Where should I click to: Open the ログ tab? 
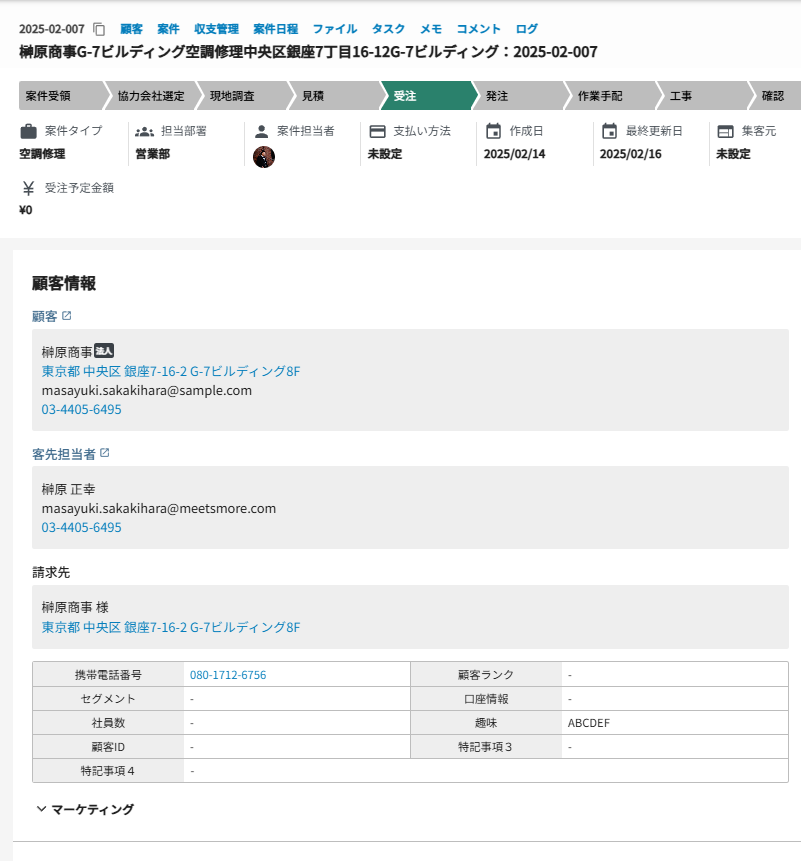tap(526, 29)
